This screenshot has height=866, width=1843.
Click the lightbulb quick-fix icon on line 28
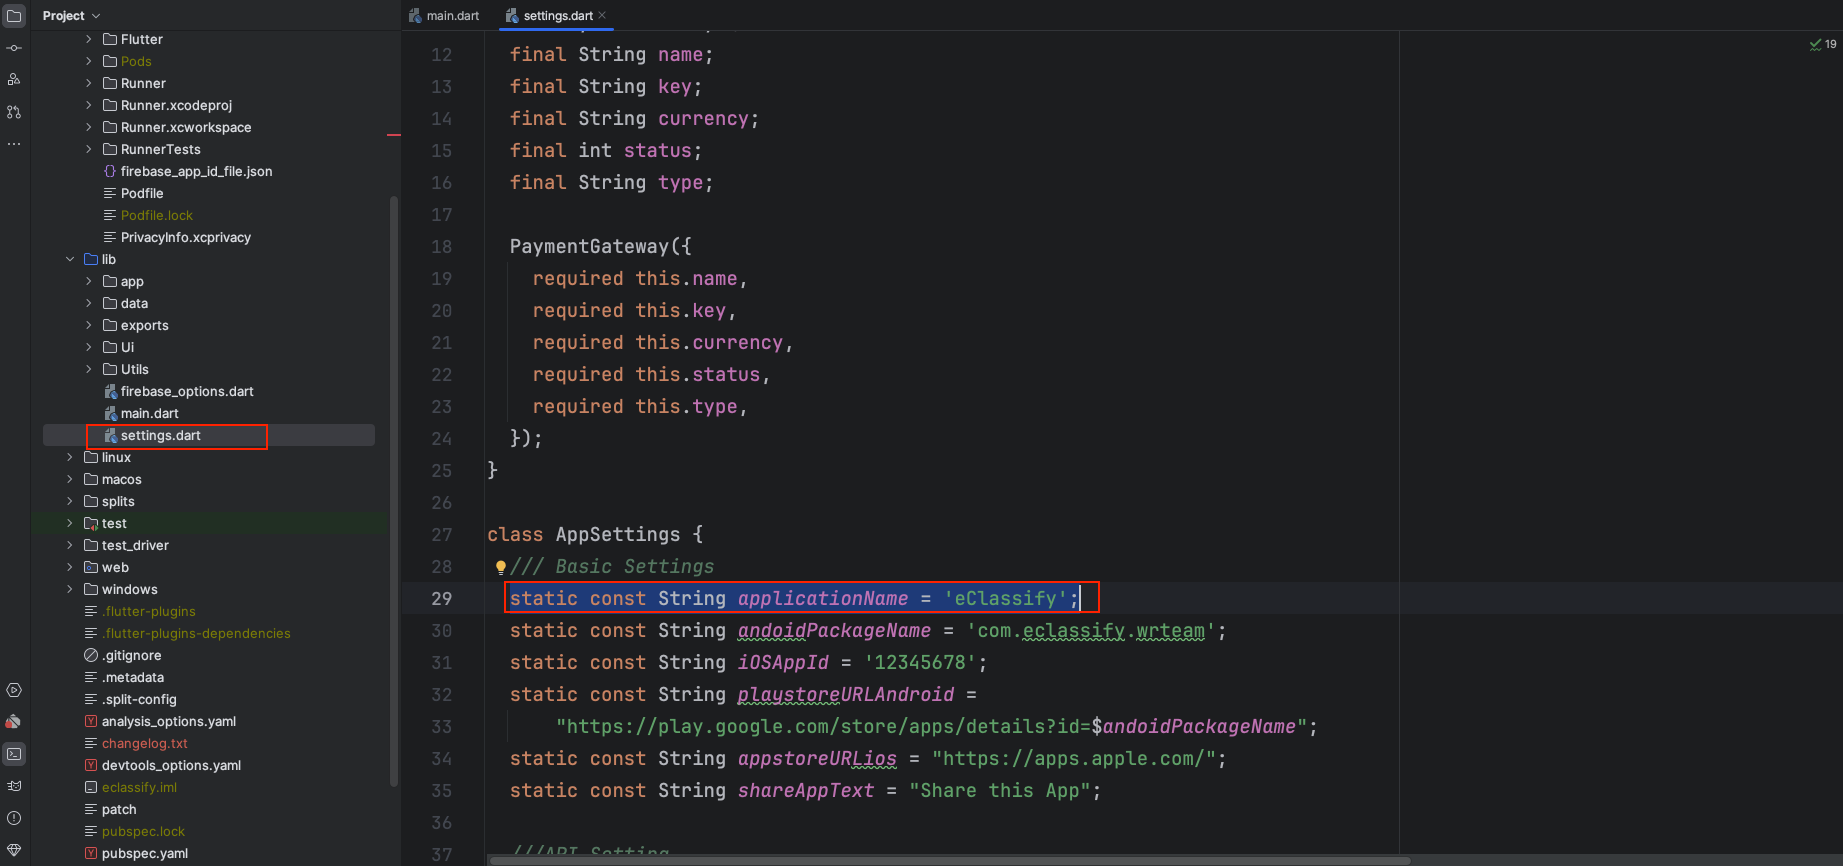(500, 567)
